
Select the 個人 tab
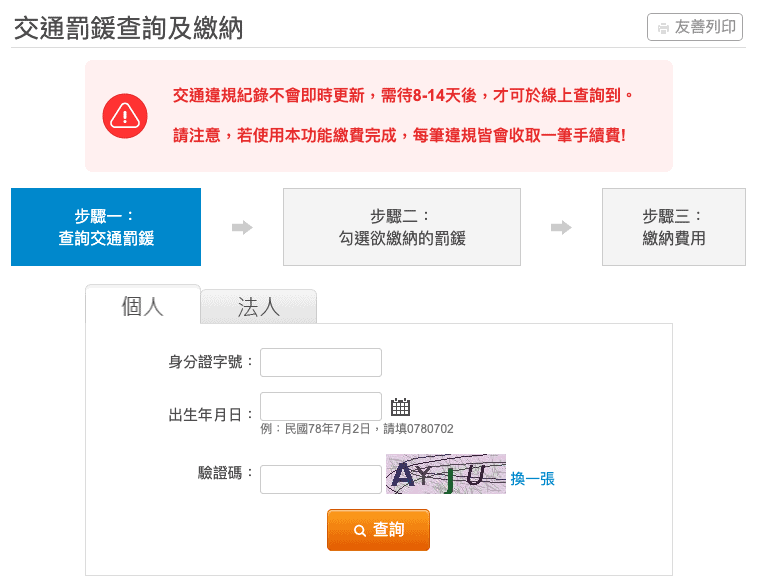click(142, 305)
